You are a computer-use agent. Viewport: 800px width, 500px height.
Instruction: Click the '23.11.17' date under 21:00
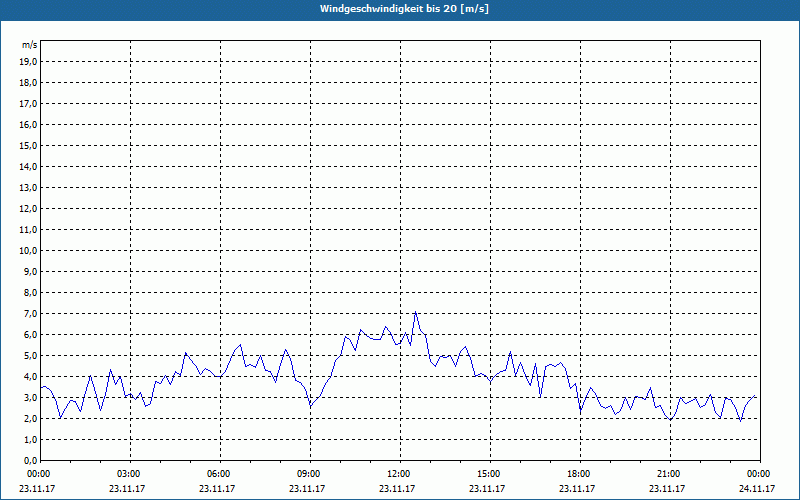pos(667,488)
